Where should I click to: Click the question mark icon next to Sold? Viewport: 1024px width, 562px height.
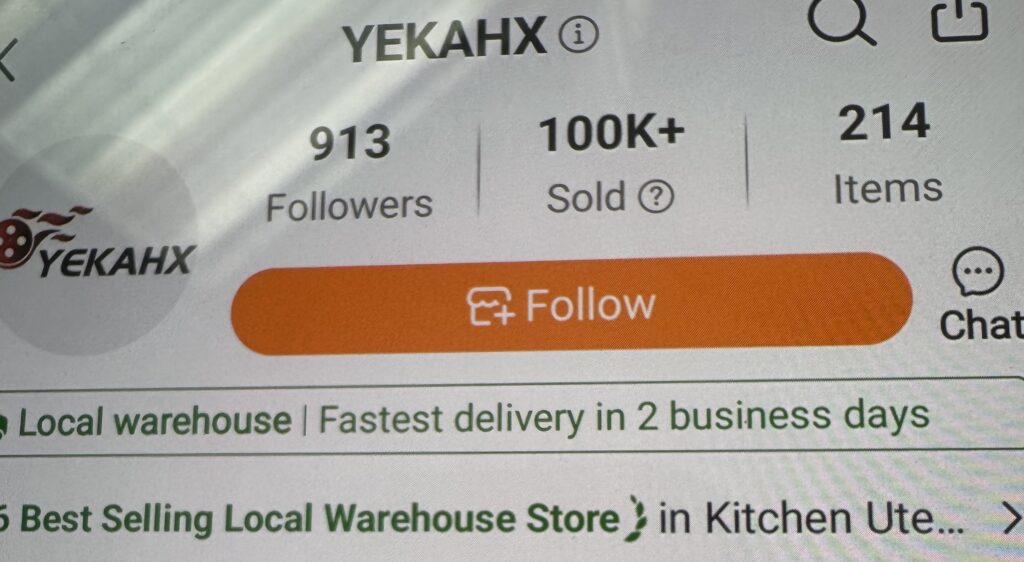point(655,197)
